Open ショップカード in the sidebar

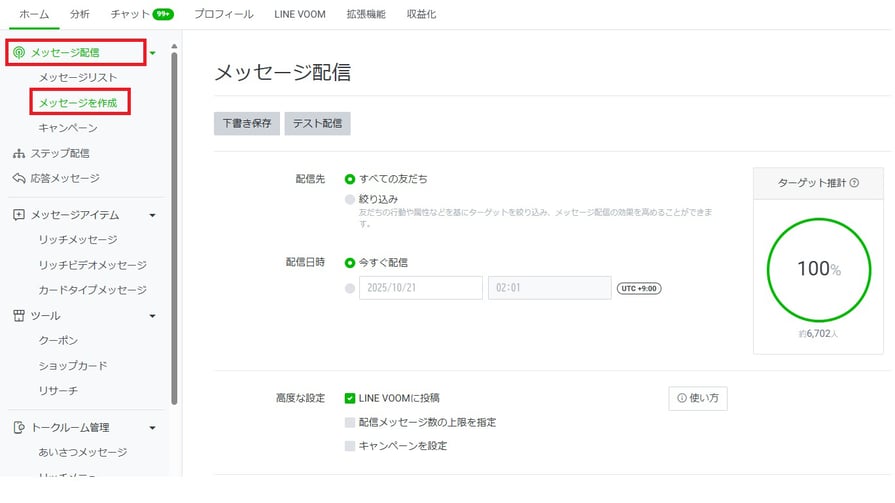click(72, 365)
